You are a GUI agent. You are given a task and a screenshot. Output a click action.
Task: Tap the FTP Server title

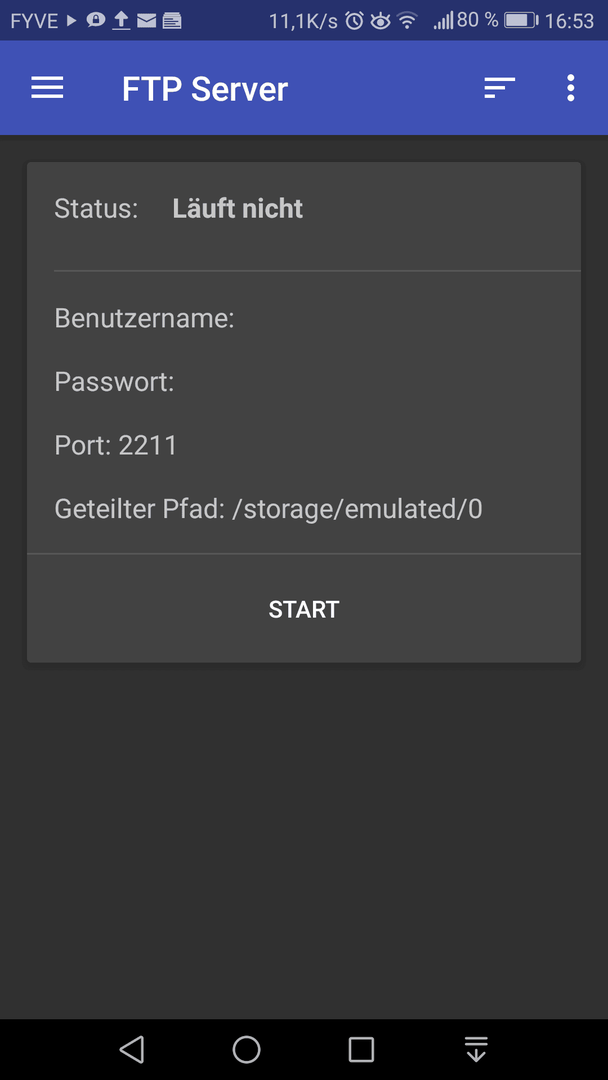point(205,89)
